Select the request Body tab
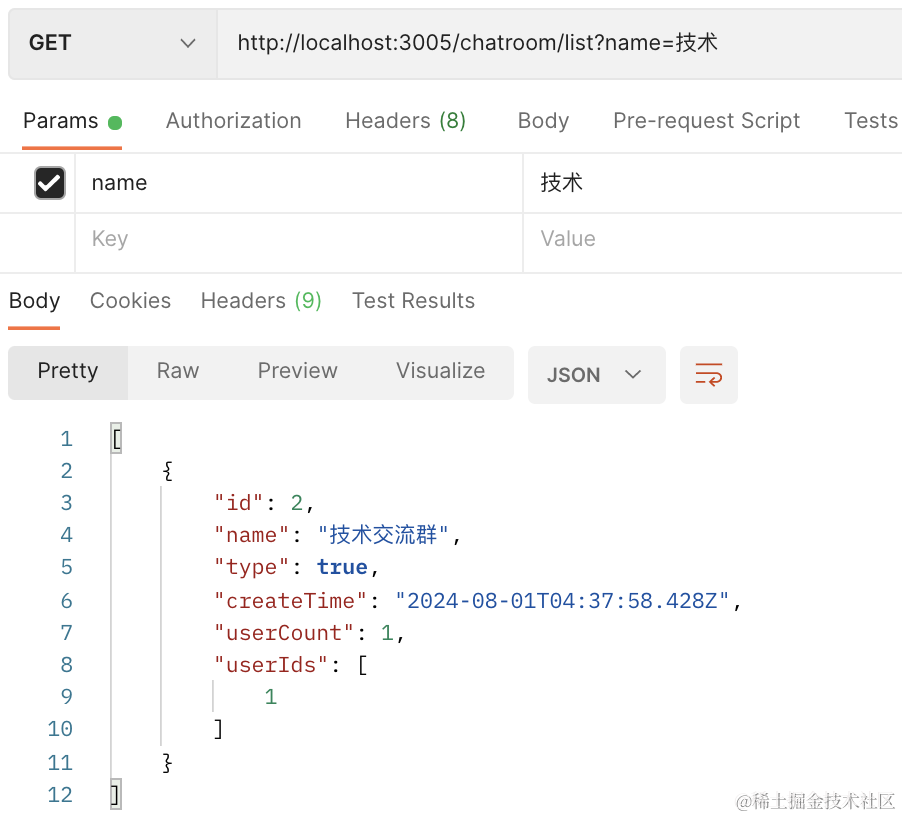Screen dimensions: 902x818 pyautogui.click(x=543, y=121)
